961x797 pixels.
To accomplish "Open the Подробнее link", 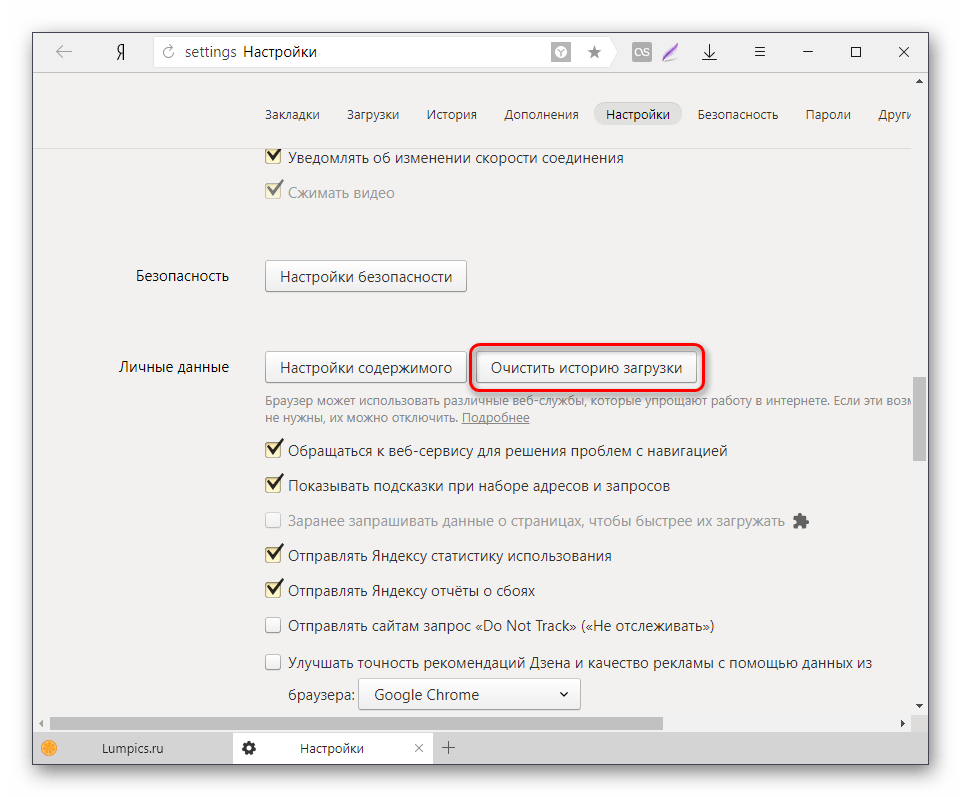I will click(495, 418).
